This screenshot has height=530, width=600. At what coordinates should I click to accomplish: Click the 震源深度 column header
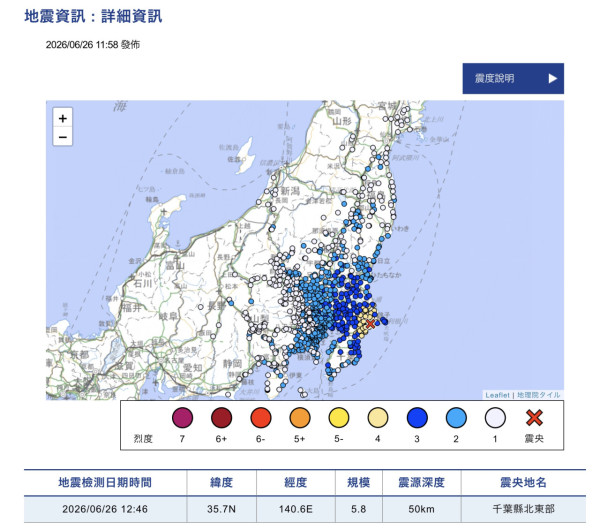[x=421, y=483]
